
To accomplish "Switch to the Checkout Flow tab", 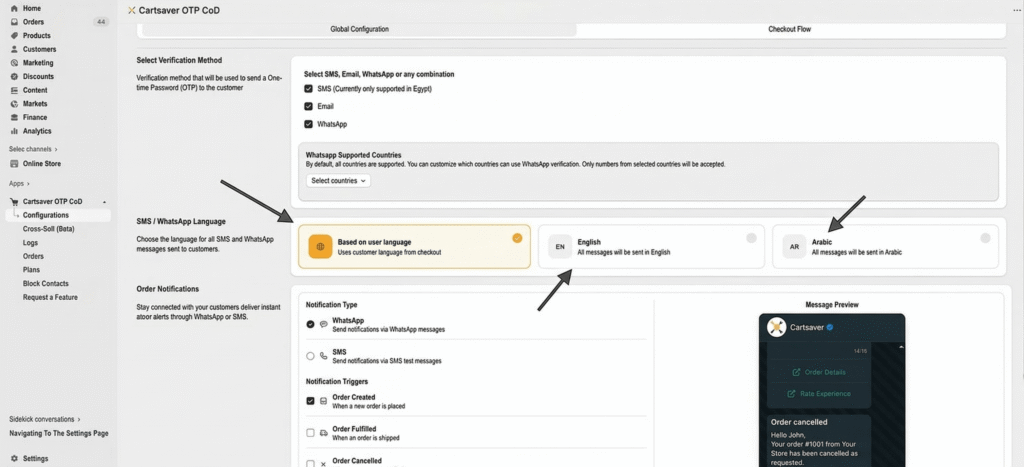I will 789,29.
